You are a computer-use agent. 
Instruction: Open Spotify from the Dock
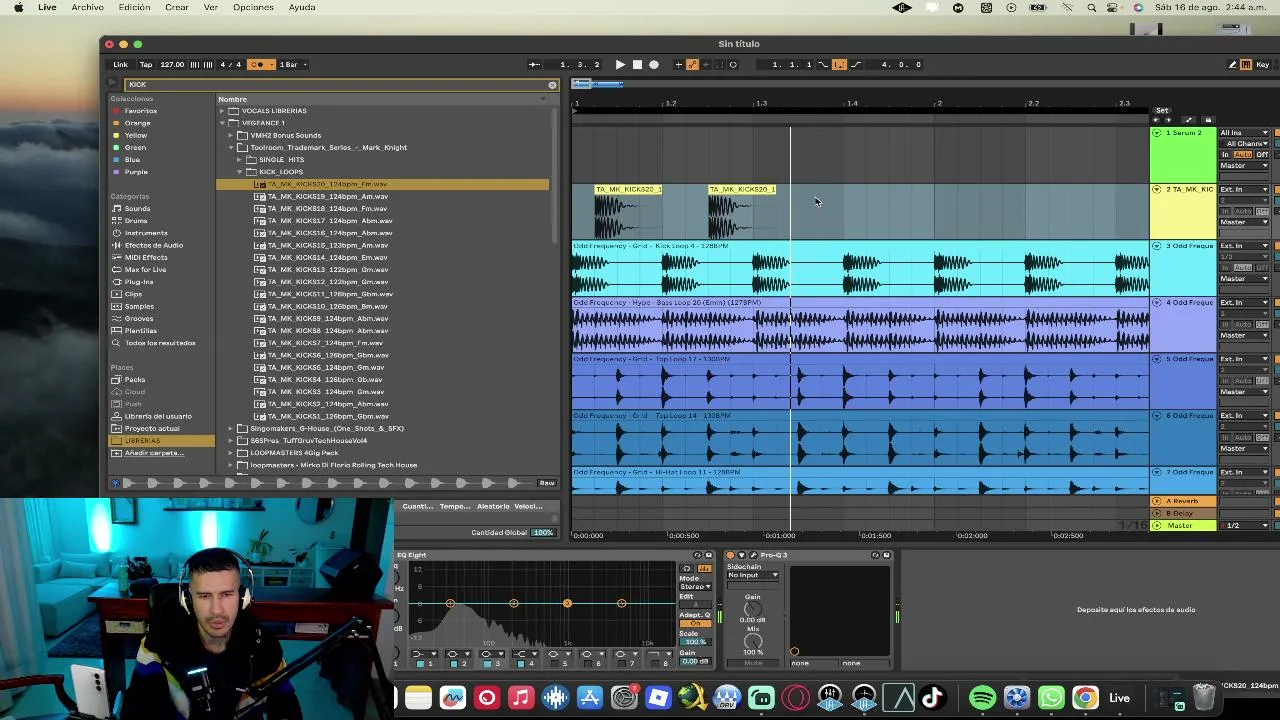(x=983, y=697)
